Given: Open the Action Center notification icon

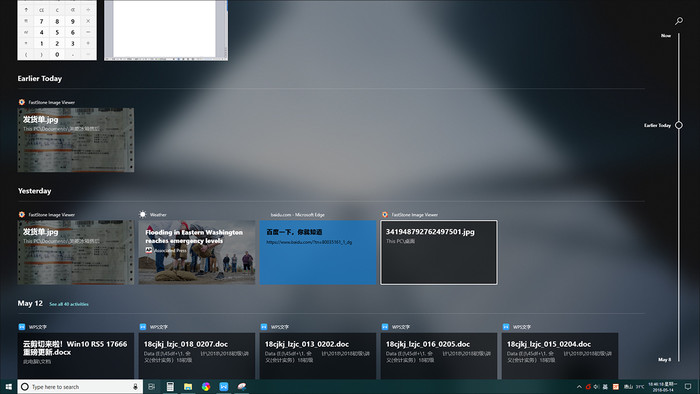Looking at the screenshot, I should point(688,386).
